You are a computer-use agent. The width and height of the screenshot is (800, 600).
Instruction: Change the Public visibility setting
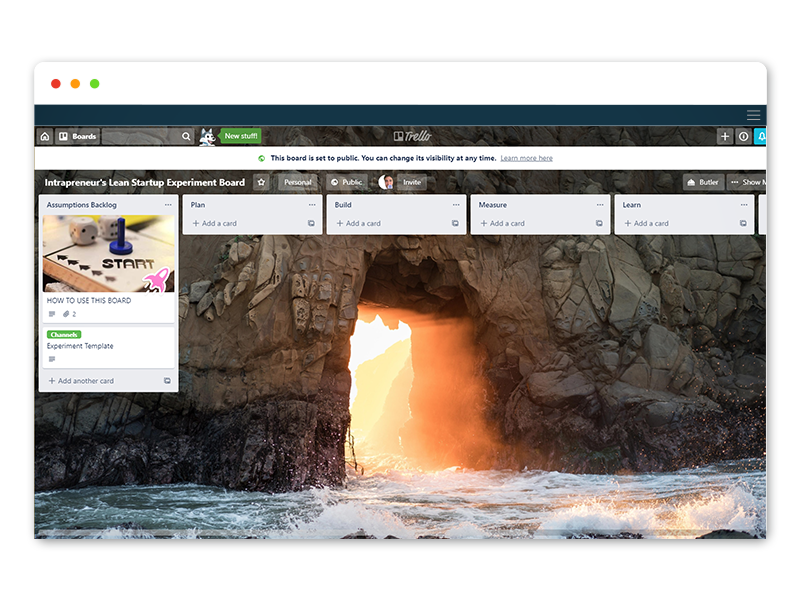point(346,182)
